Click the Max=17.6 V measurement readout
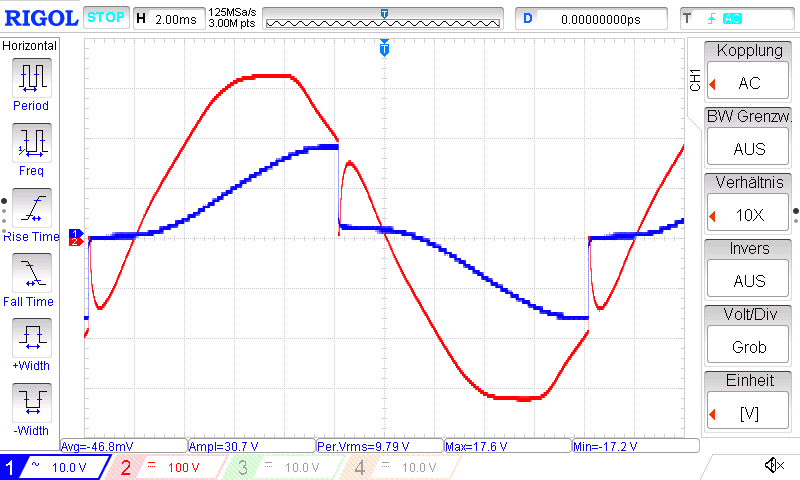The image size is (800, 480). click(508, 446)
